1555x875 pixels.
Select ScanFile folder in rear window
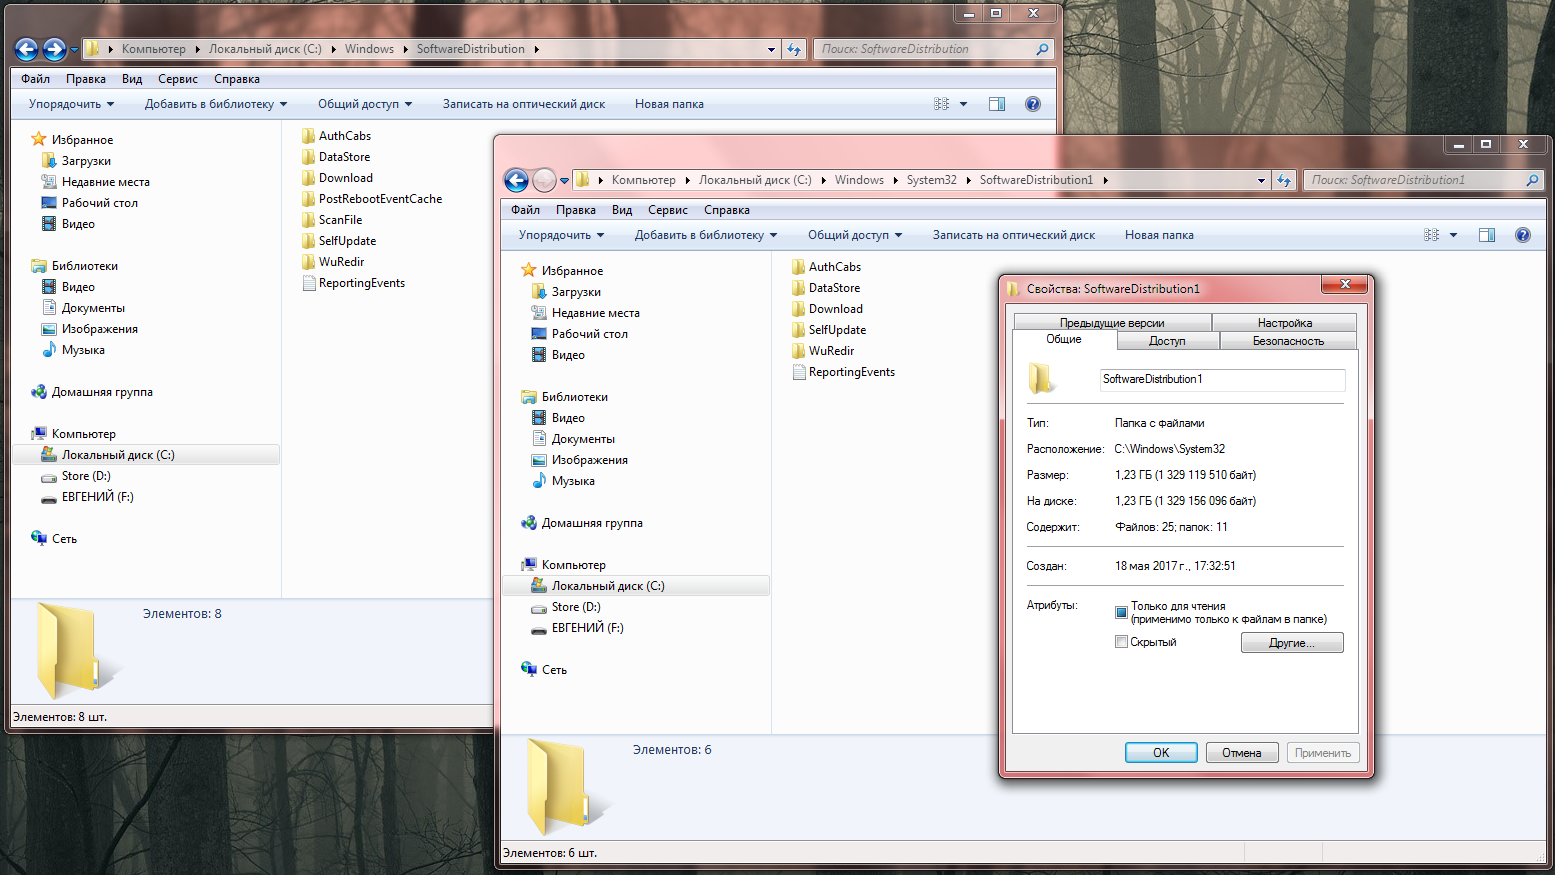332,220
